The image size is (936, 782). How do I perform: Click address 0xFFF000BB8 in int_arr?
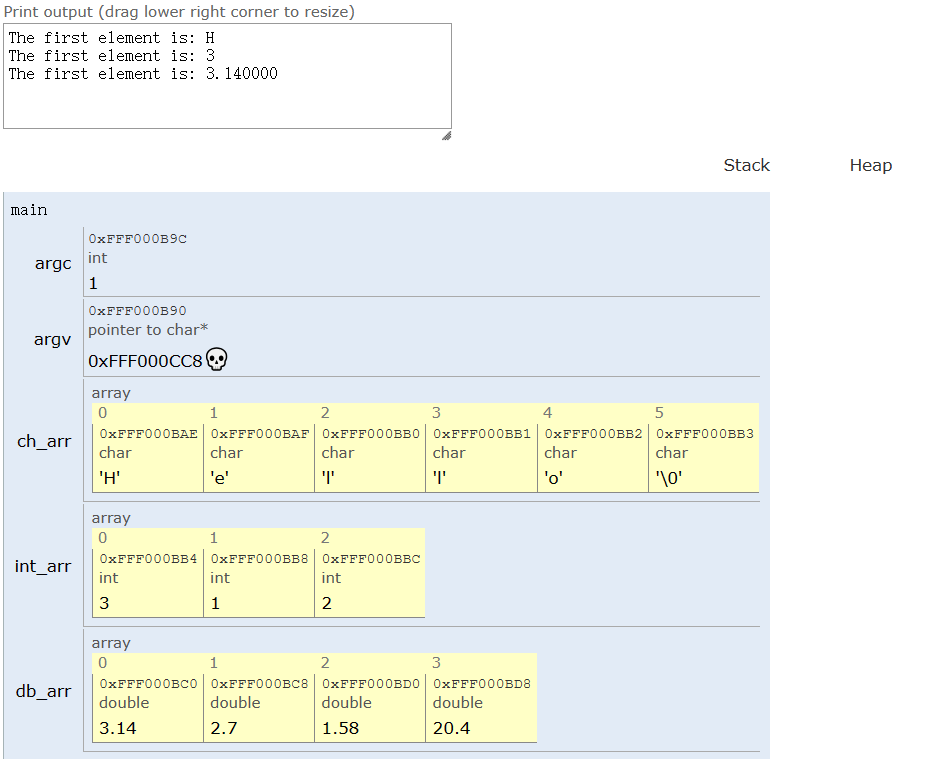259,559
